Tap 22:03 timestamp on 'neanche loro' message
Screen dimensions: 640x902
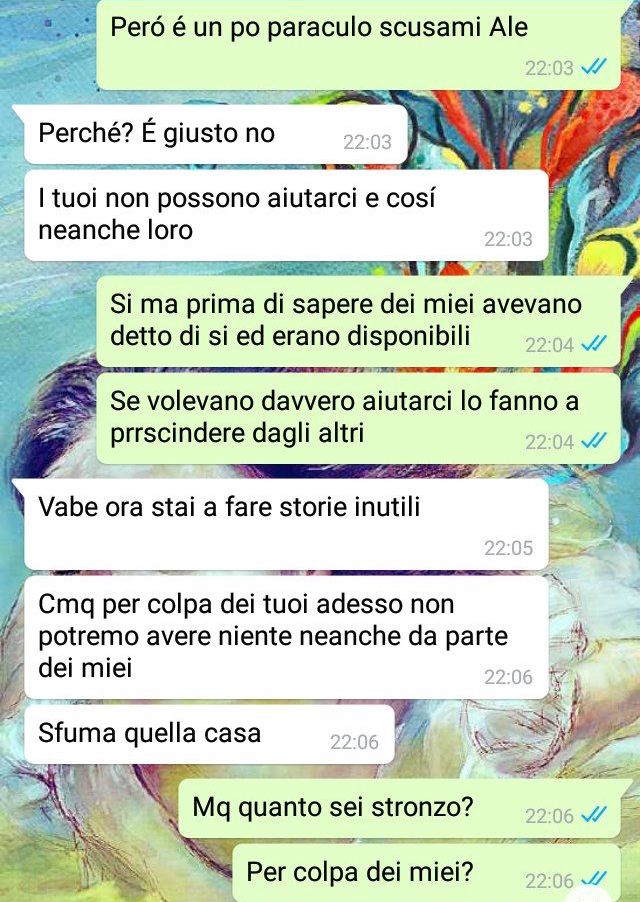(508, 239)
